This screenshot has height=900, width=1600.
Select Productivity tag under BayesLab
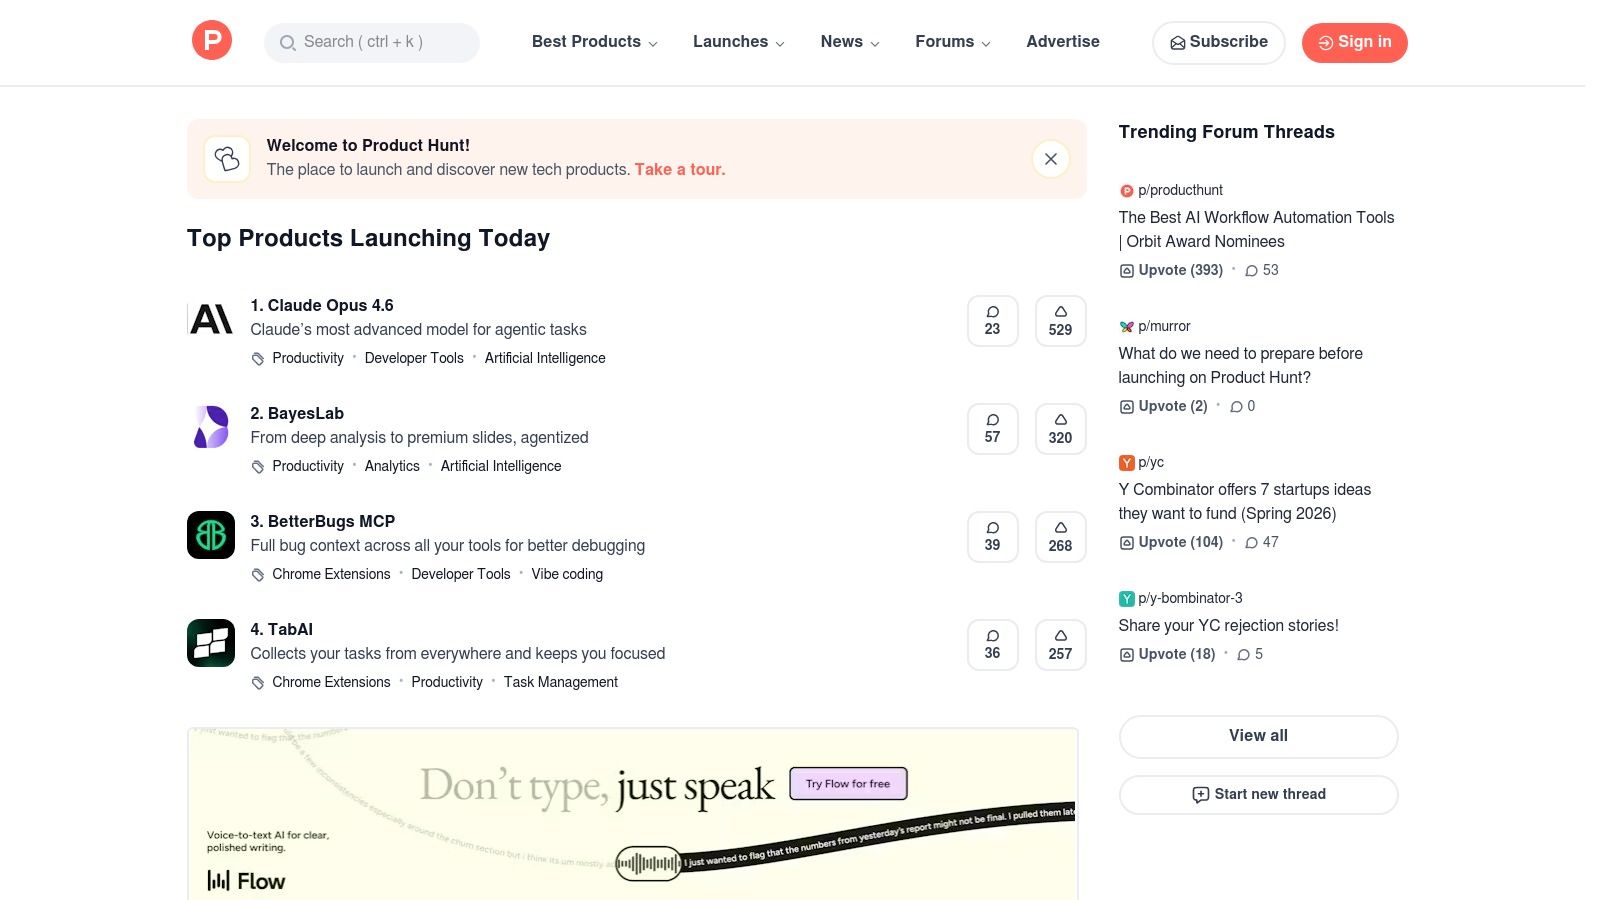coord(308,466)
